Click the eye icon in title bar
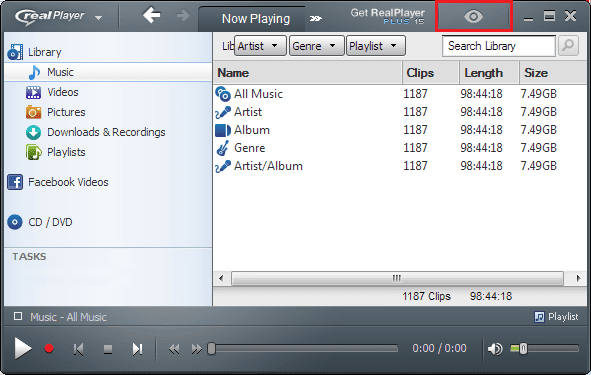 point(474,17)
